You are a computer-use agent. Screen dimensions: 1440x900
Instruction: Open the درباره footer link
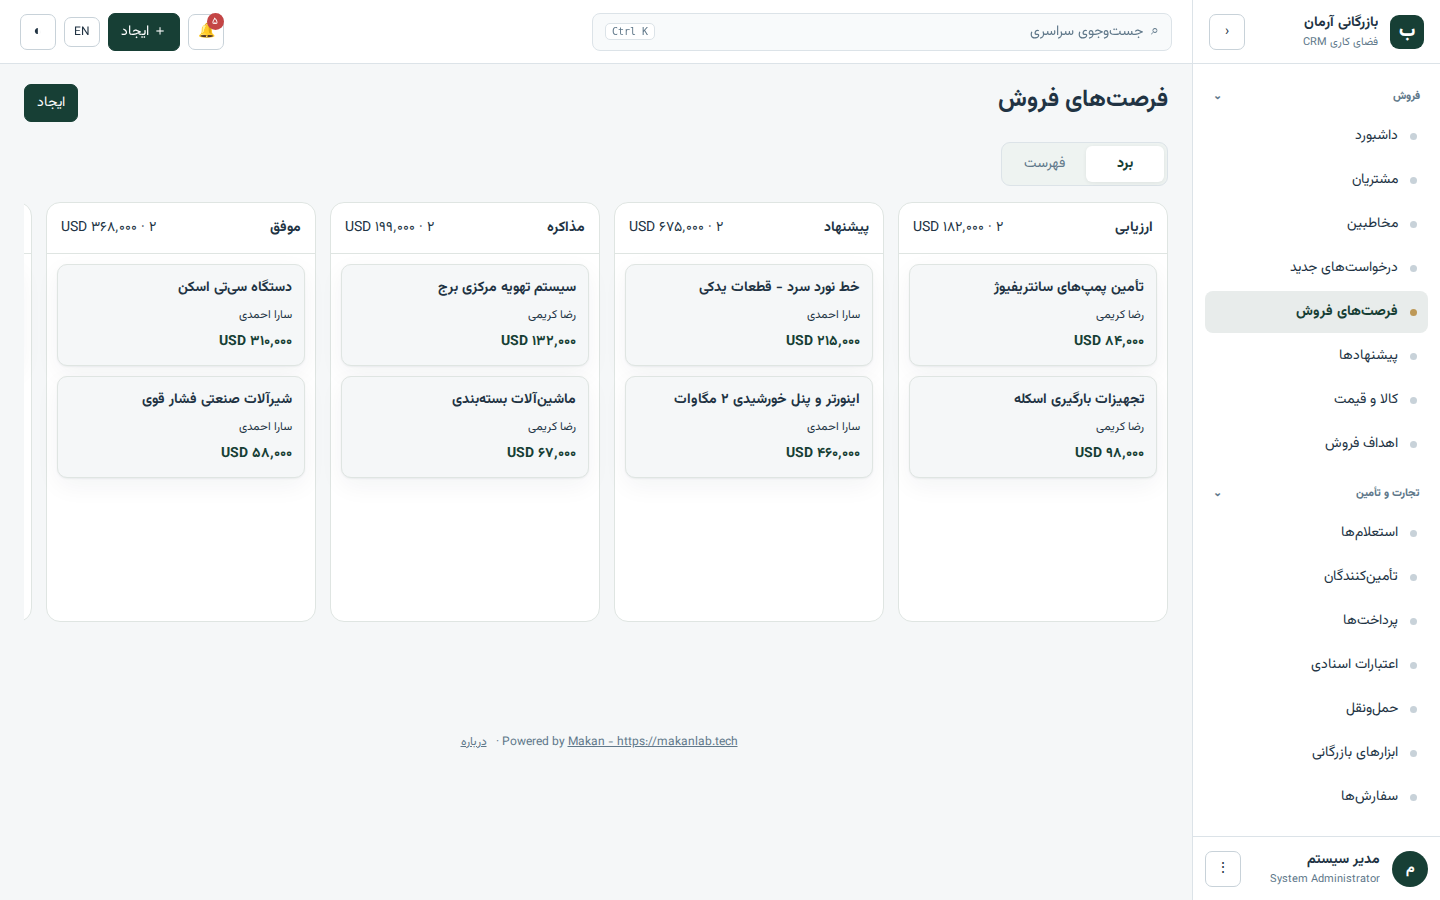(474, 741)
